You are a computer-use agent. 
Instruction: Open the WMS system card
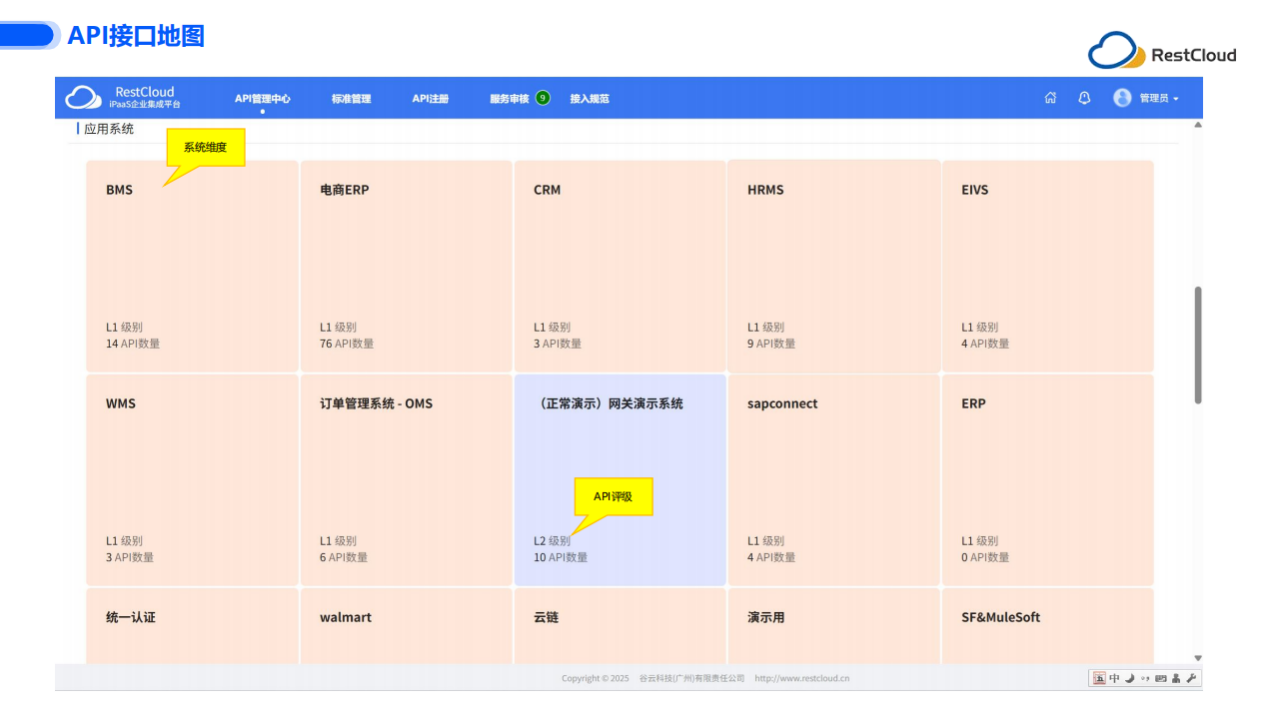tap(192, 480)
